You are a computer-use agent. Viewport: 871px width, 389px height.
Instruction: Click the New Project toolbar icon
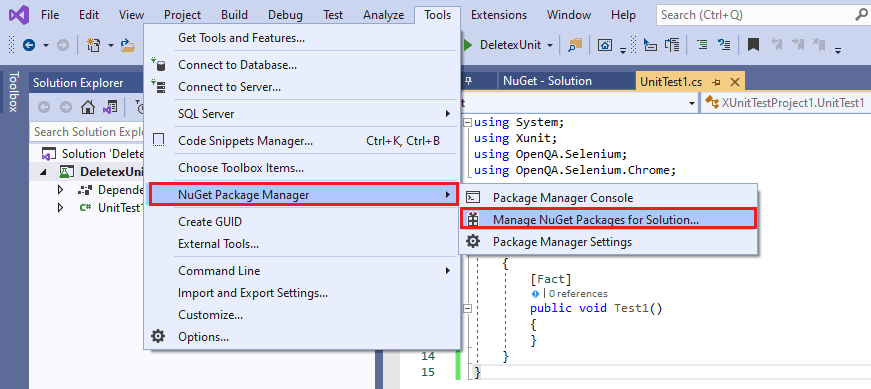(x=94, y=45)
